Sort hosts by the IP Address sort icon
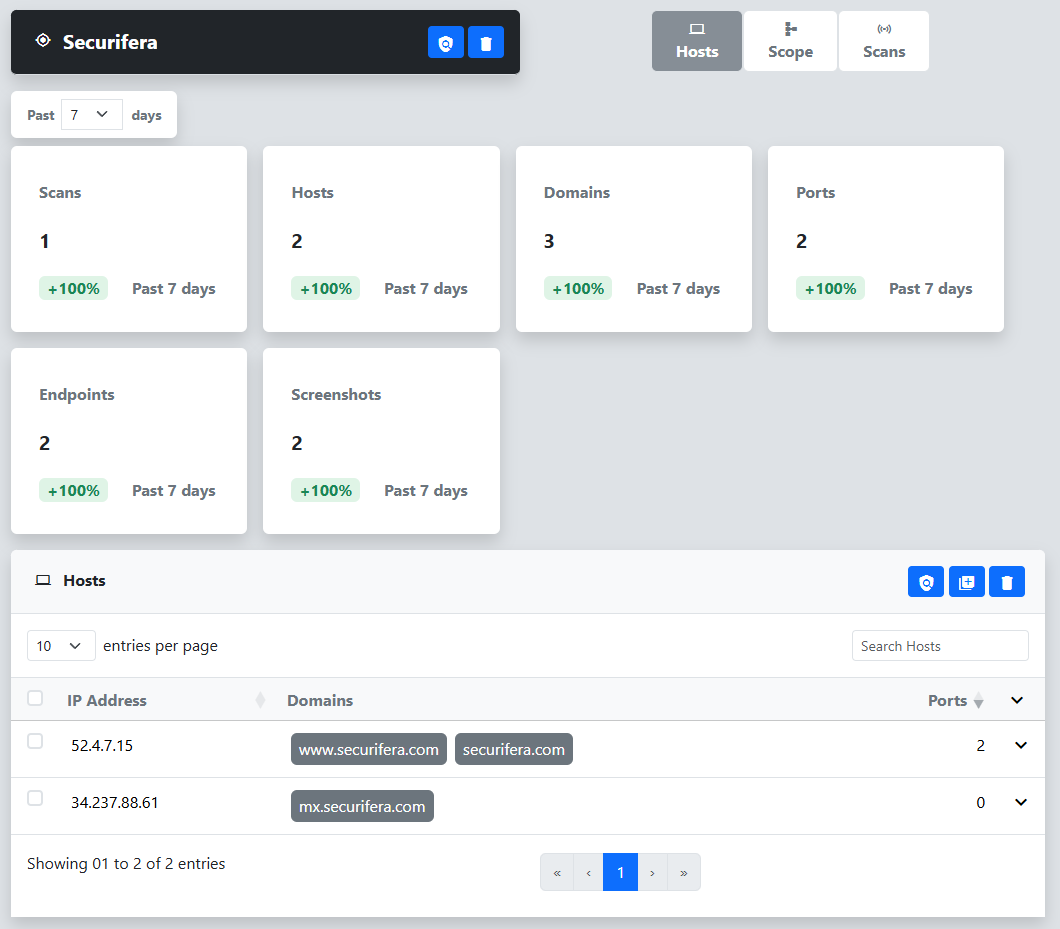The height and width of the screenshot is (929, 1060). (260, 700)
